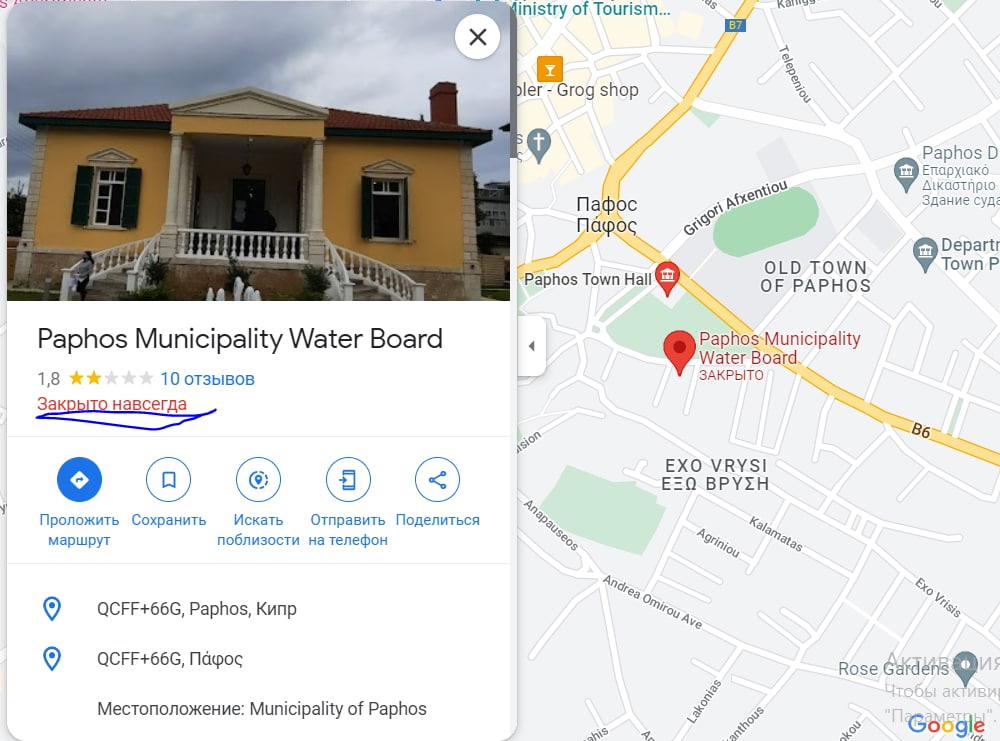Image resolution: width=1000 pixels, height=741 pixels.
Task: Click the star rating display
Action: pyautogui.click(x=111, y=378)
